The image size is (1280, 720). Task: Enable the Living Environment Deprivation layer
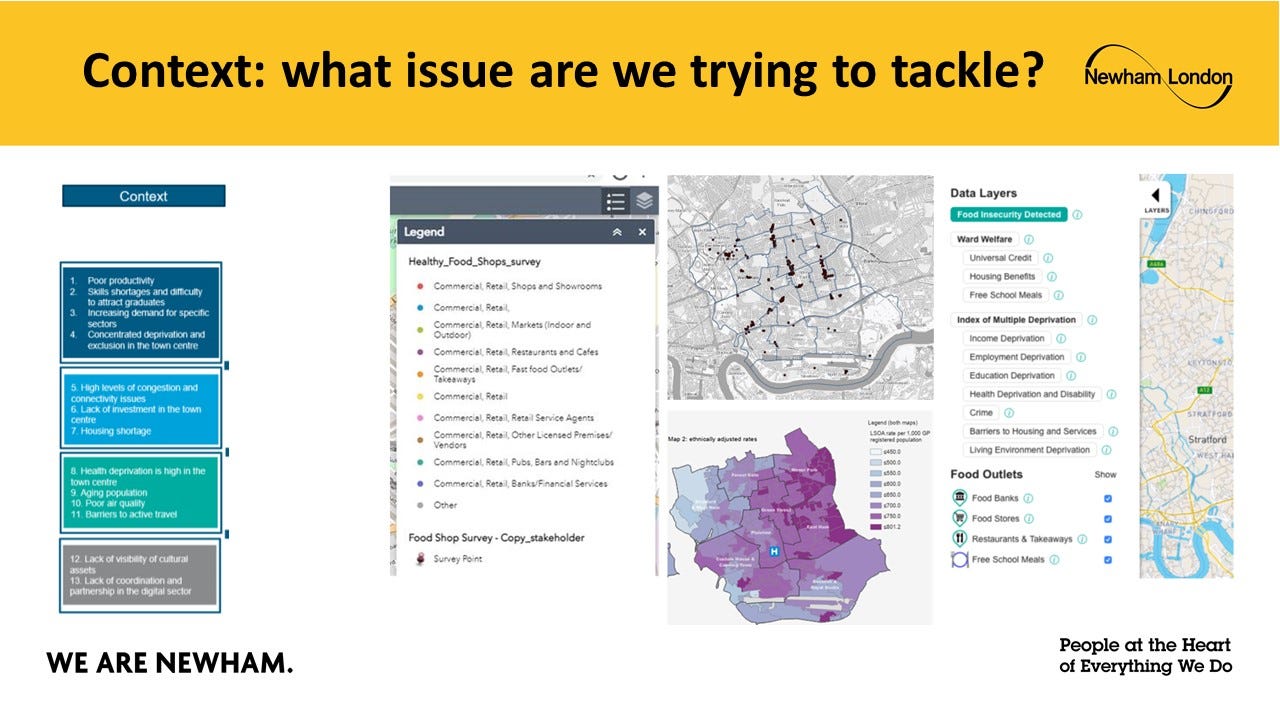click(x=1030, y=450)
